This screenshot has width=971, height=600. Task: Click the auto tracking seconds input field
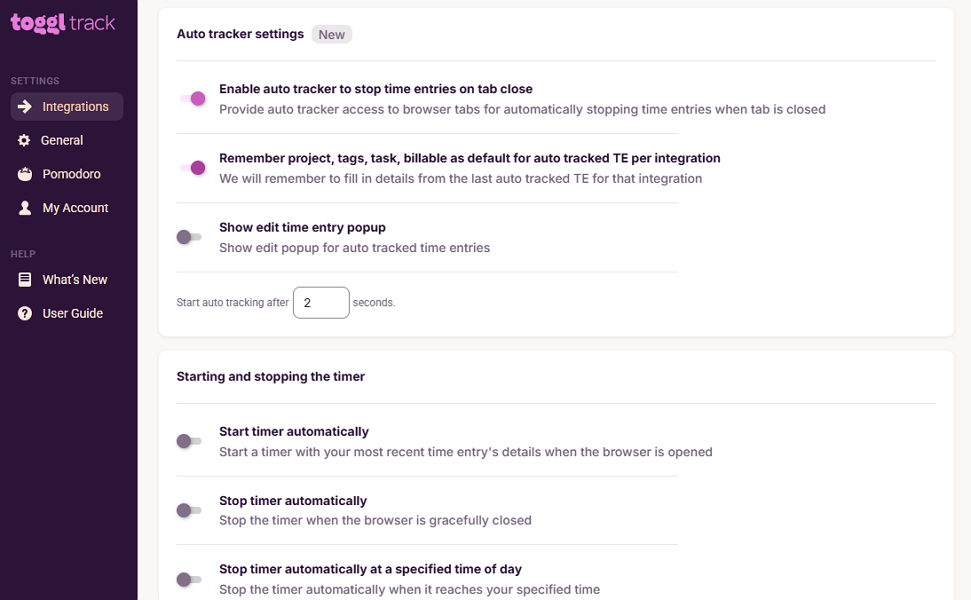321,303
